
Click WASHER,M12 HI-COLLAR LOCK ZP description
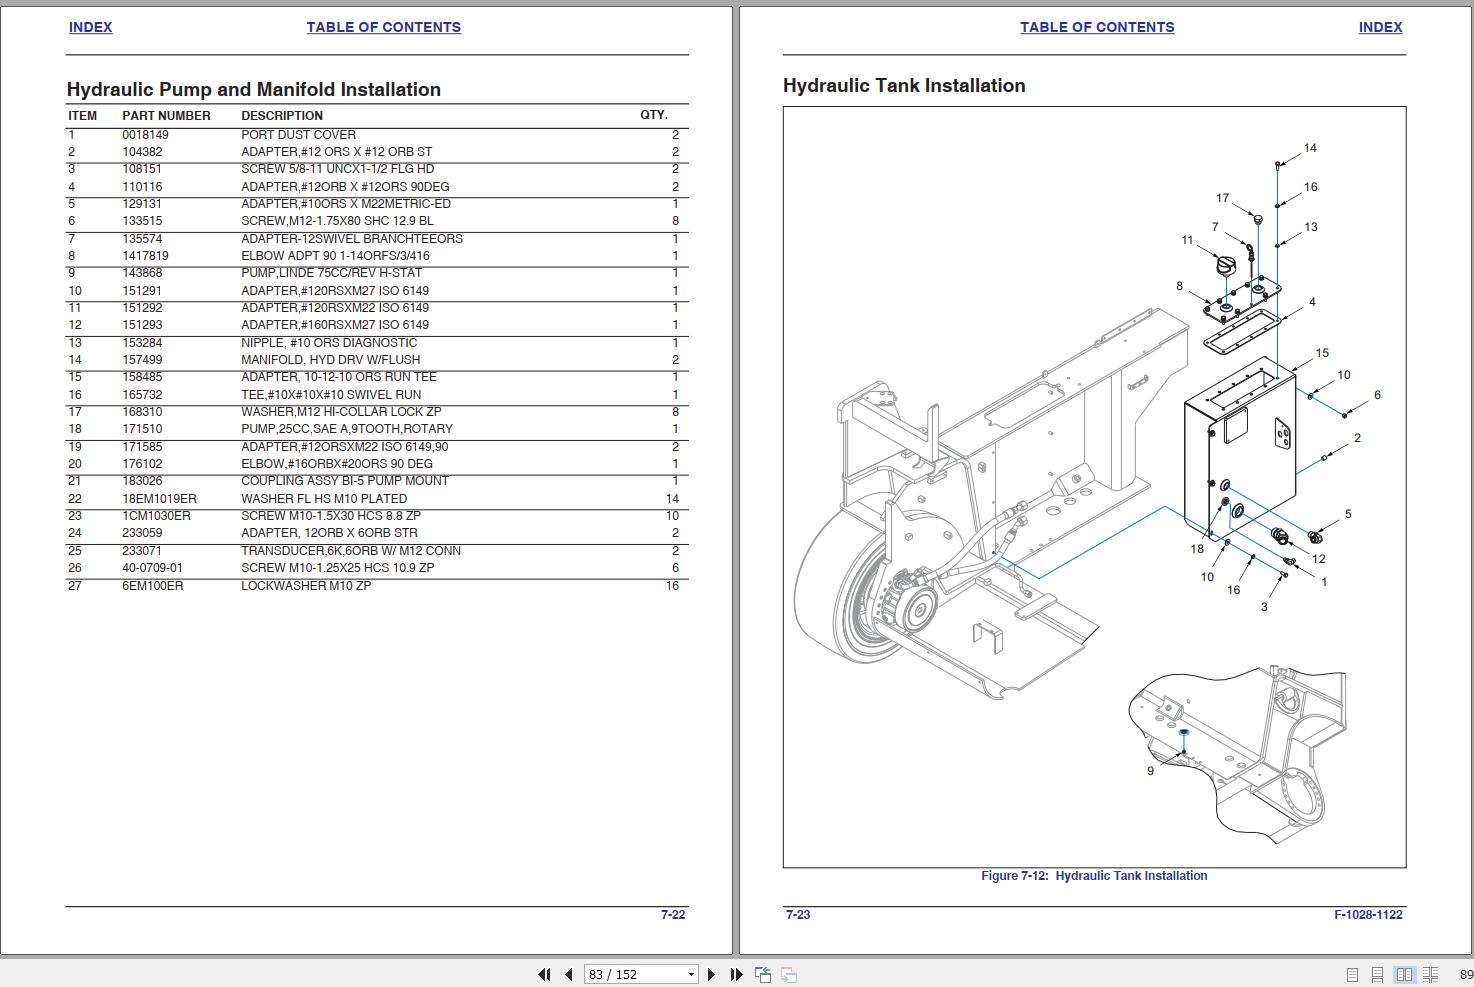(341, 412)
